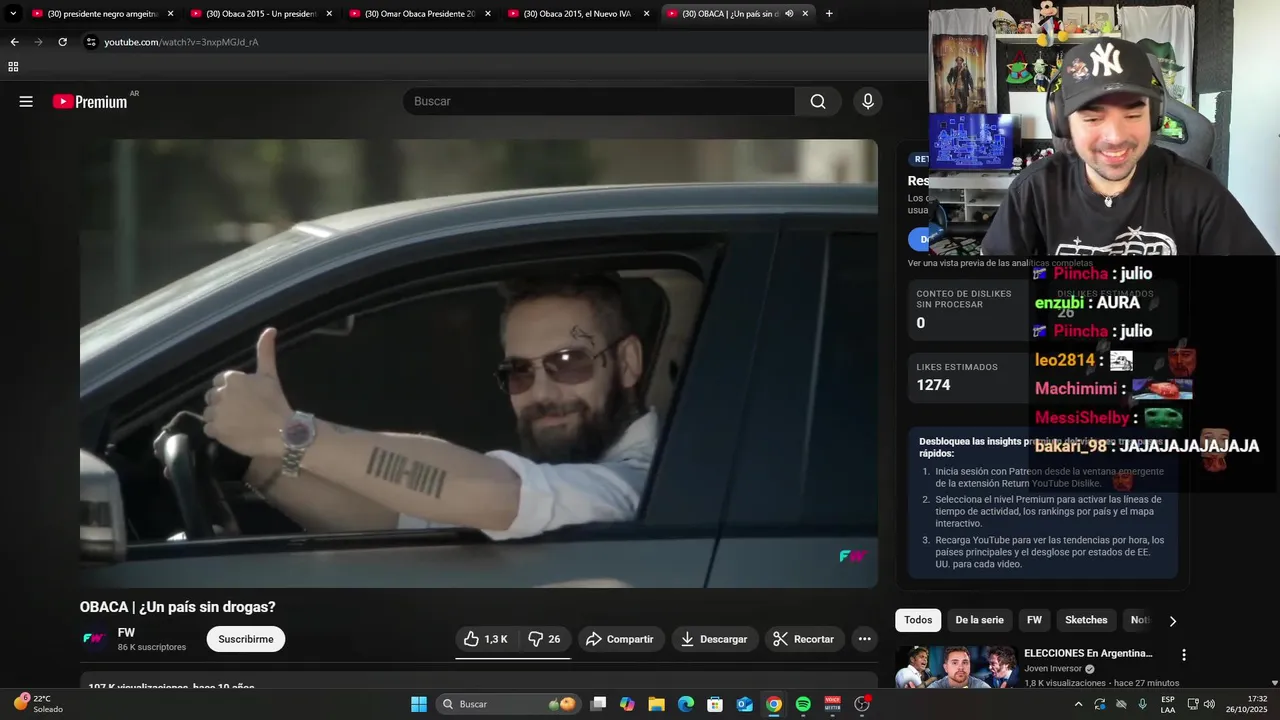Go back in browser history
Image resolution: width=1280 pixels, height=720 pixels.
coord(14,42)
